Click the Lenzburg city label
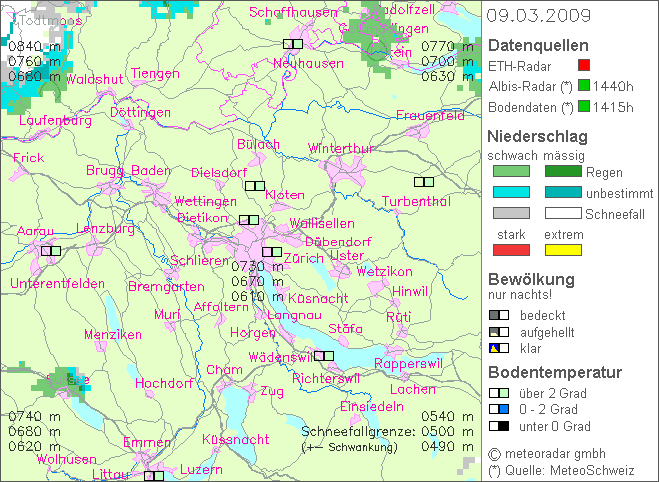The image size is (659, 482). pyautogui.click(x=105, y=229)
